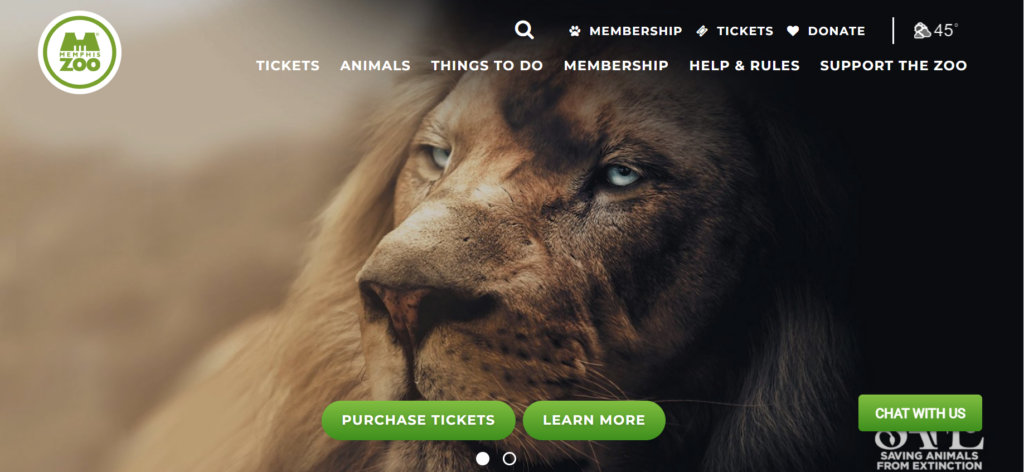Click the Purchase Tickets button
This screenshot has width=1024, height=472.
(x=419, y=420)
